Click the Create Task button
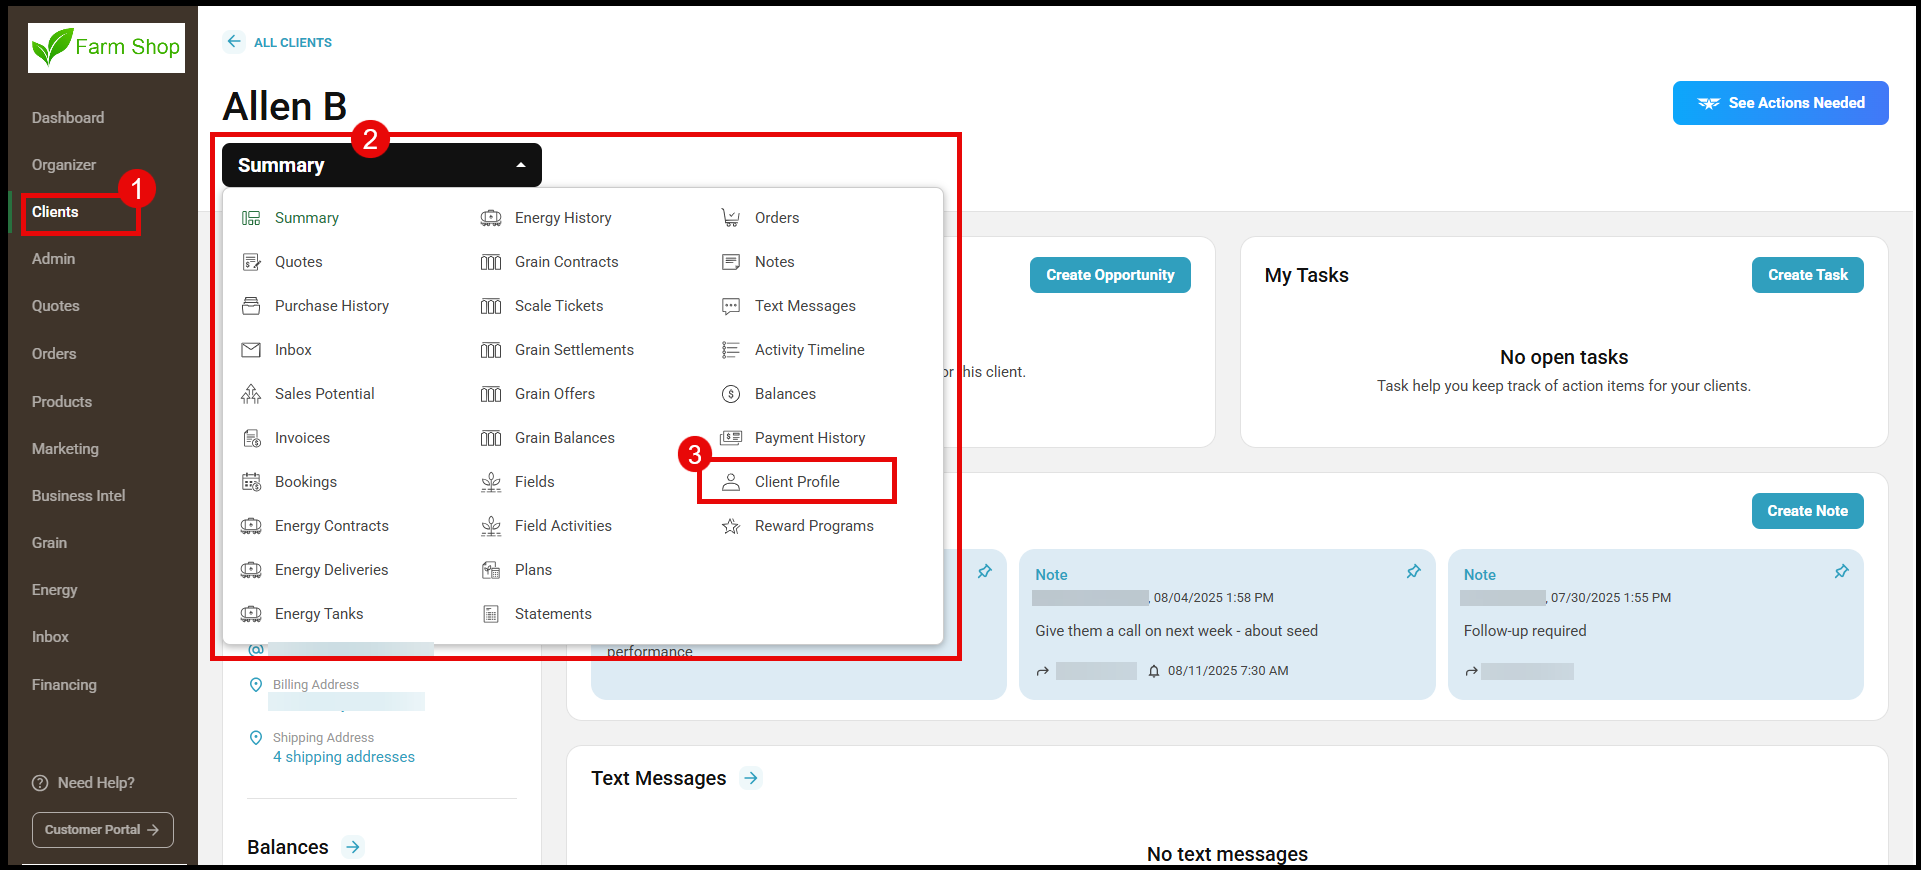 (x=1807, y=275)
